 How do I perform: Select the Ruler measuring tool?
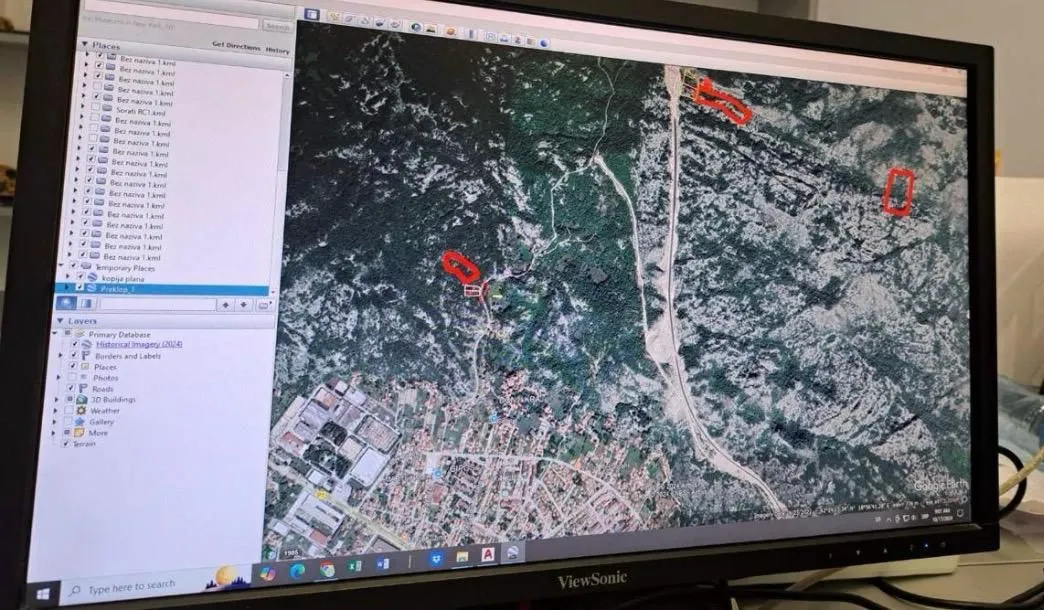[471, 33]
